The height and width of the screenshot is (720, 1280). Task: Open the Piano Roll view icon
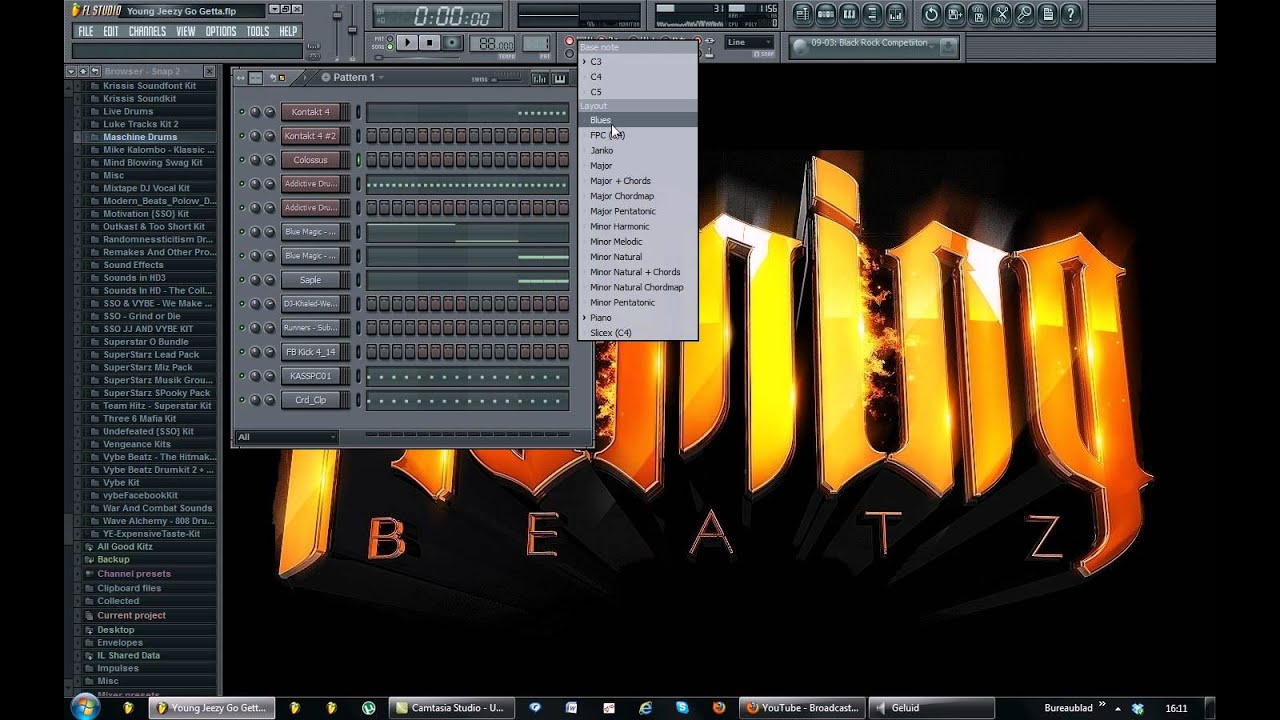click(x=849, y=14)
